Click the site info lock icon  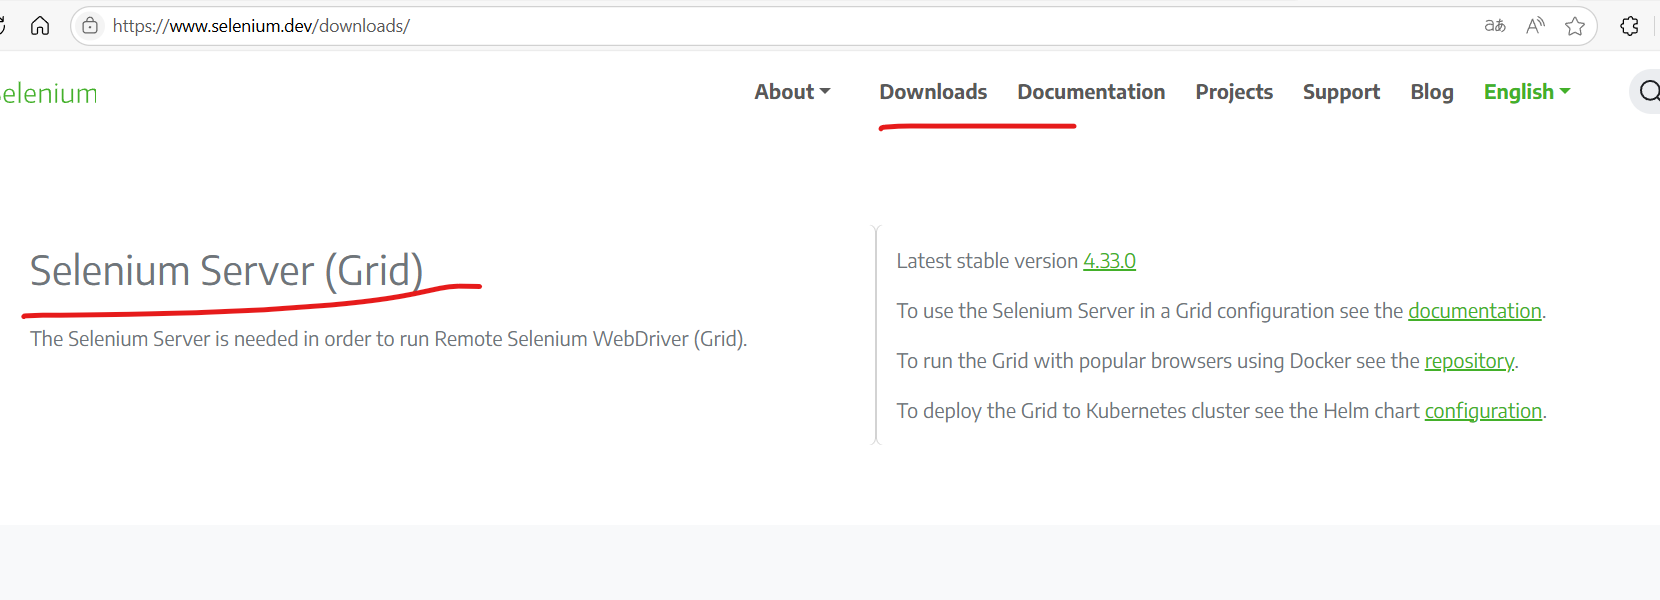(x=90, y=26)
